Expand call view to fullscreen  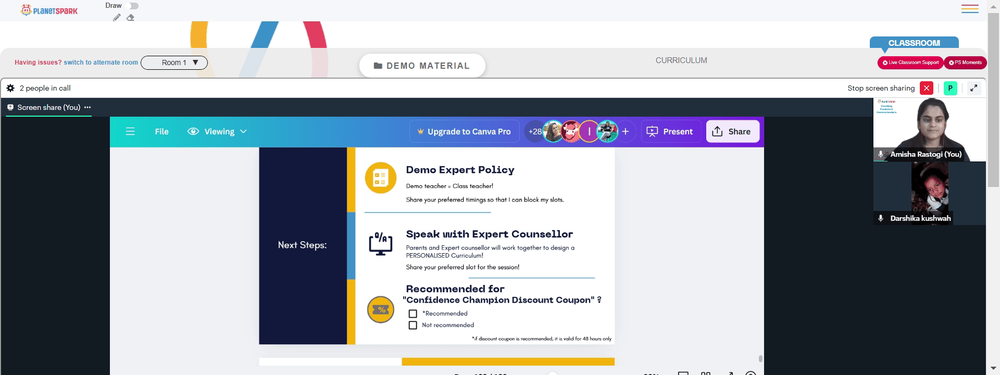click(x=974, y=88)
